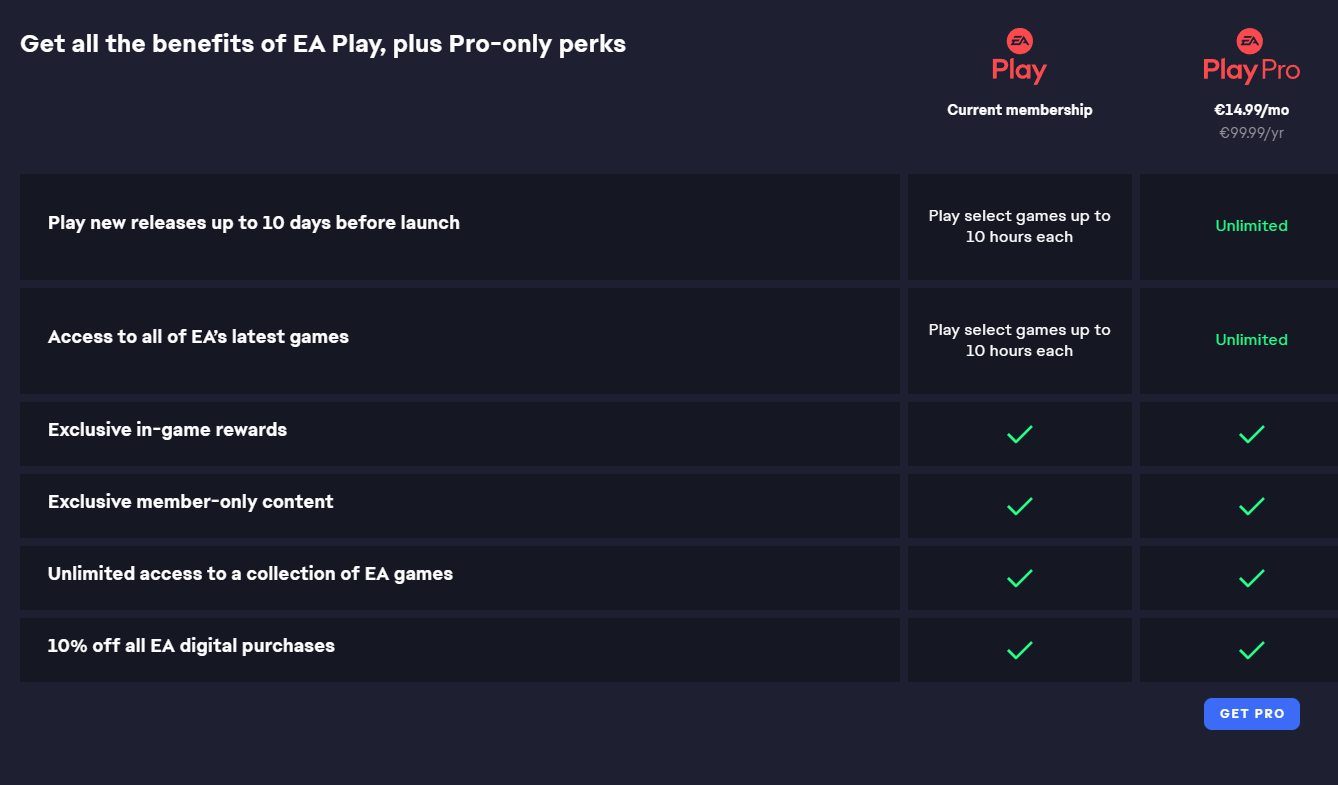Click the 'Play new releases up to 10 days' row

coord(460,227)
